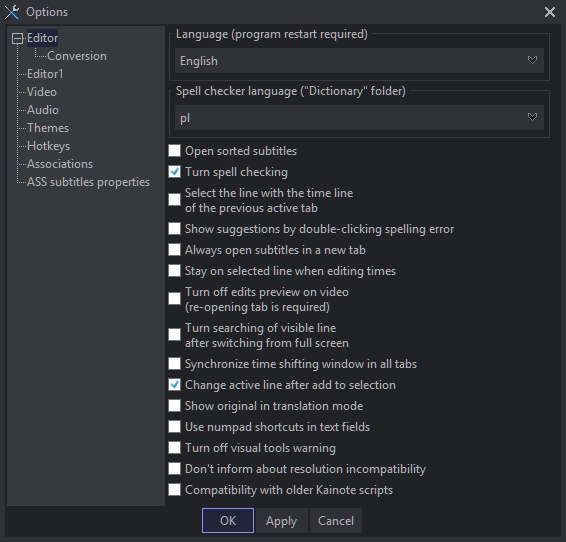This screenshot has width=566, height=542.
Task: Select Conversion in the options tree
Action: pos(77,56)
